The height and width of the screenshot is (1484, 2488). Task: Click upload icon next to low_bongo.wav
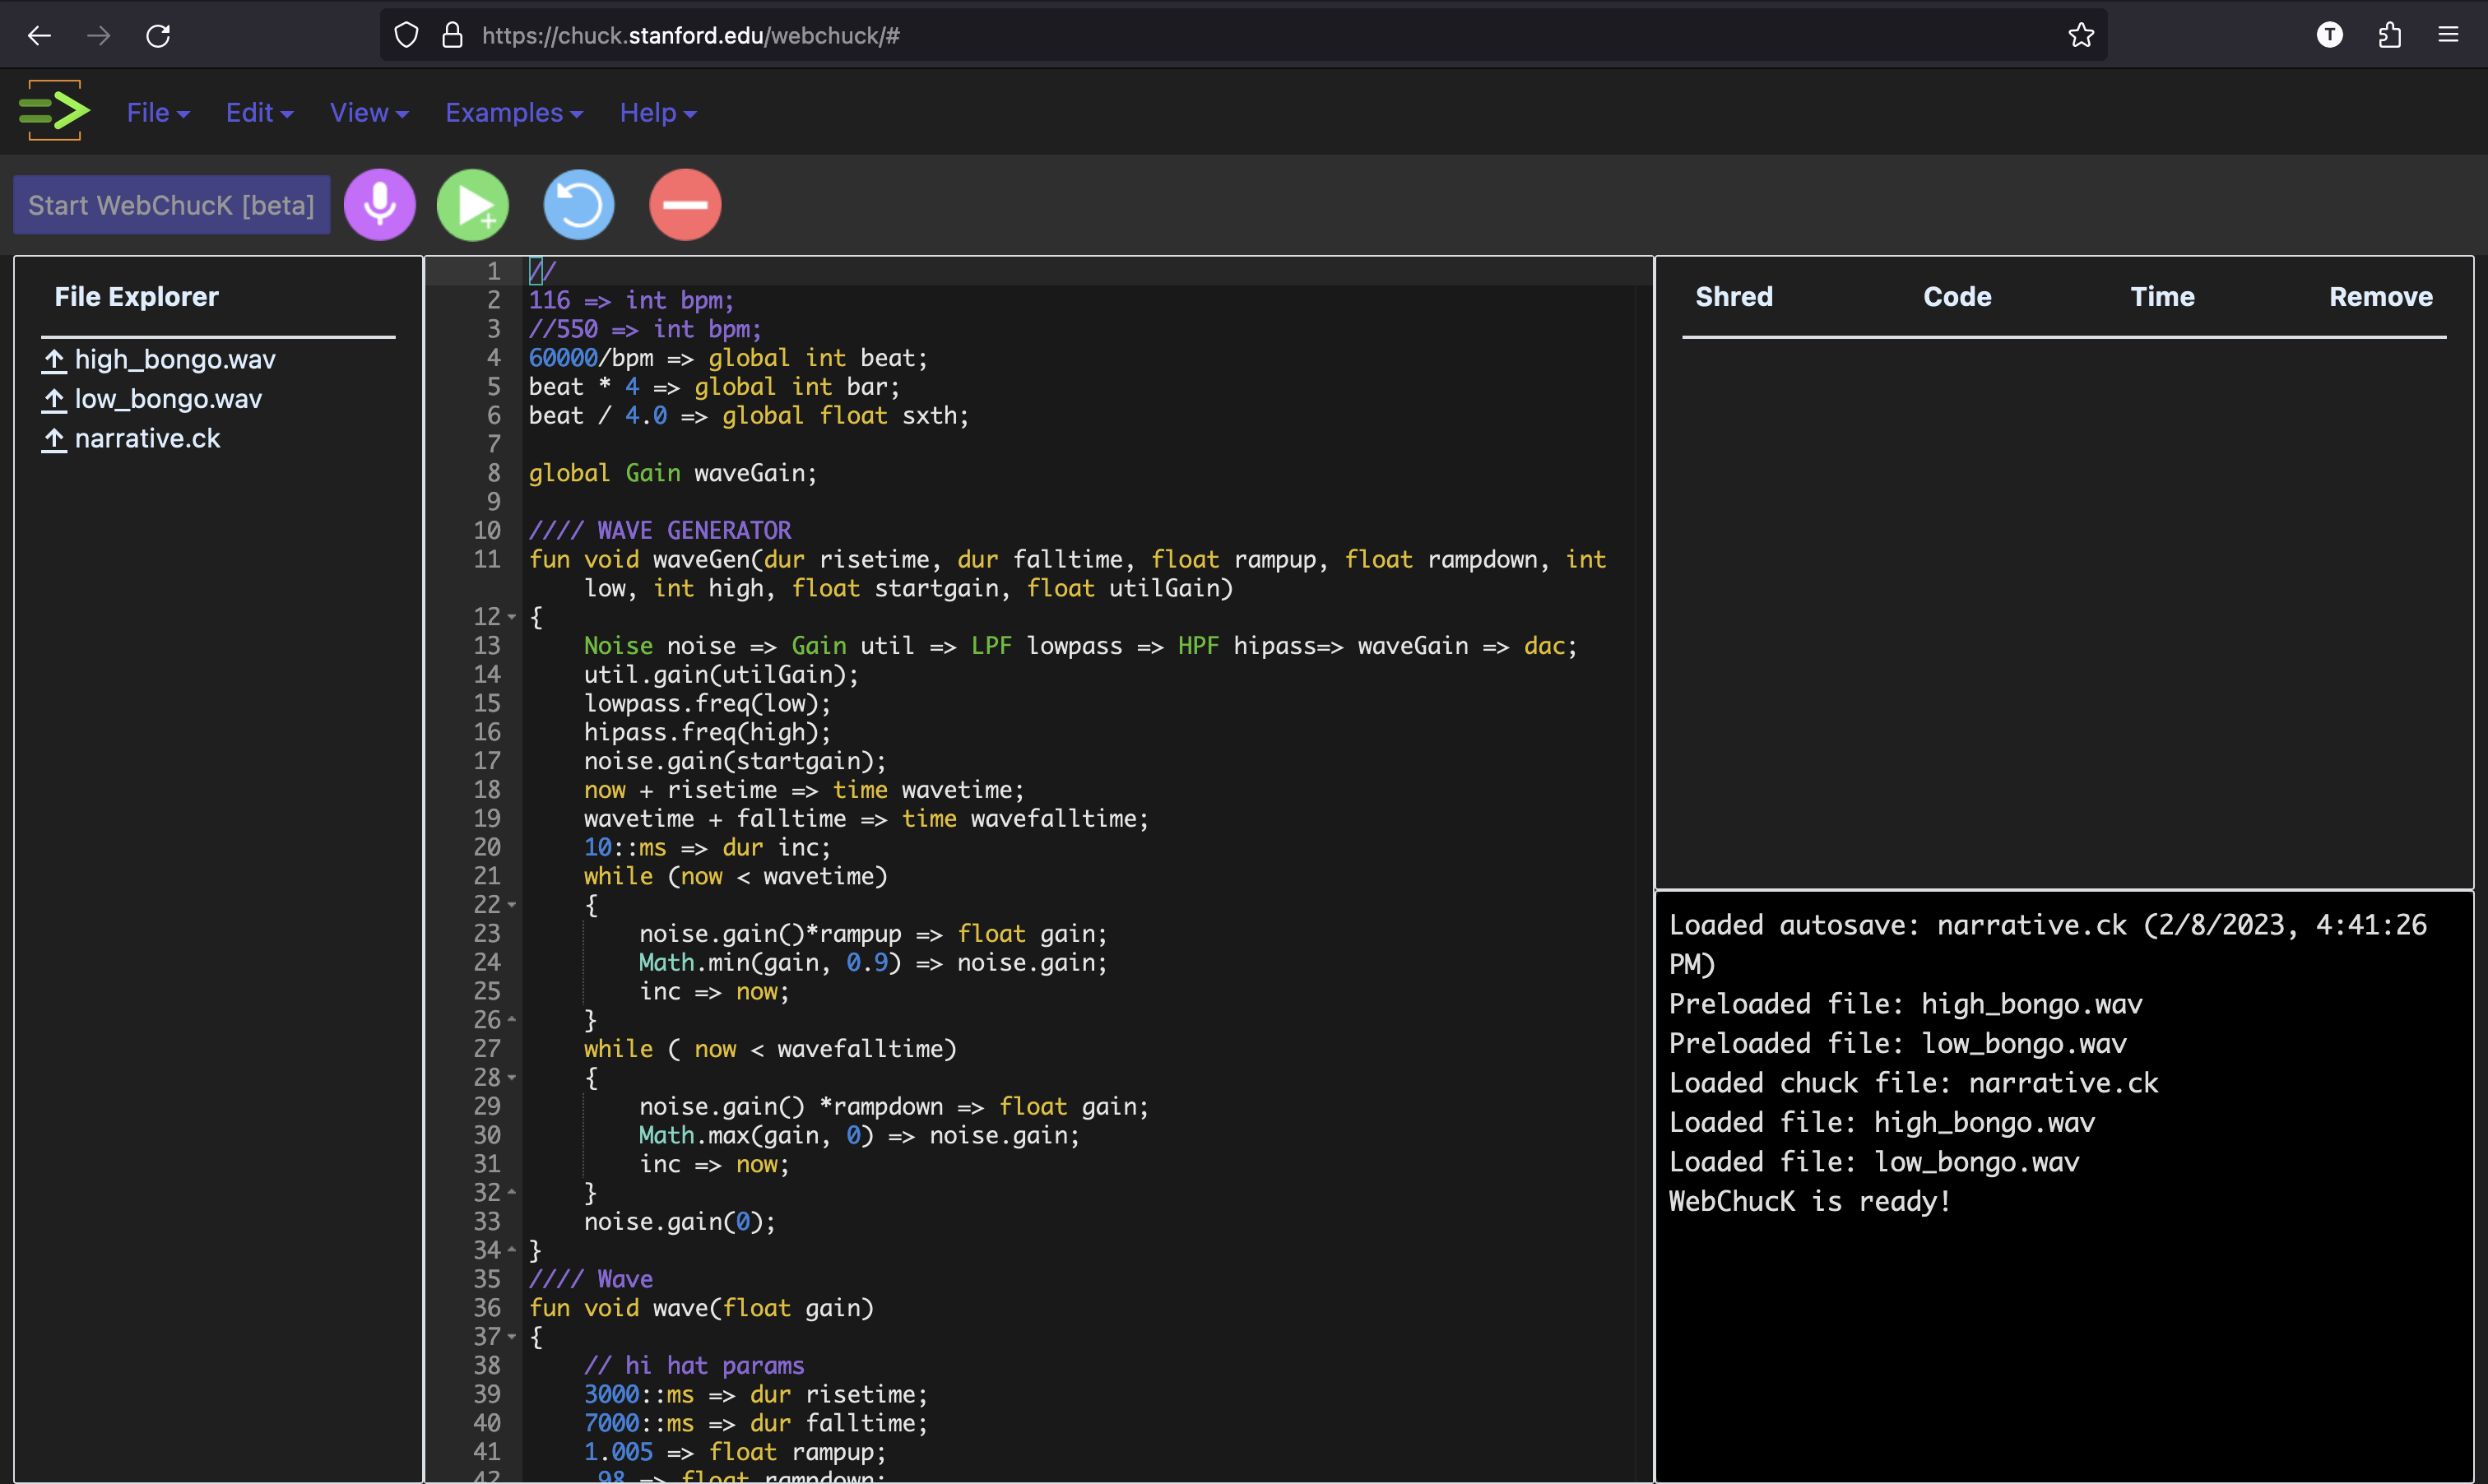tap(54, 400)
